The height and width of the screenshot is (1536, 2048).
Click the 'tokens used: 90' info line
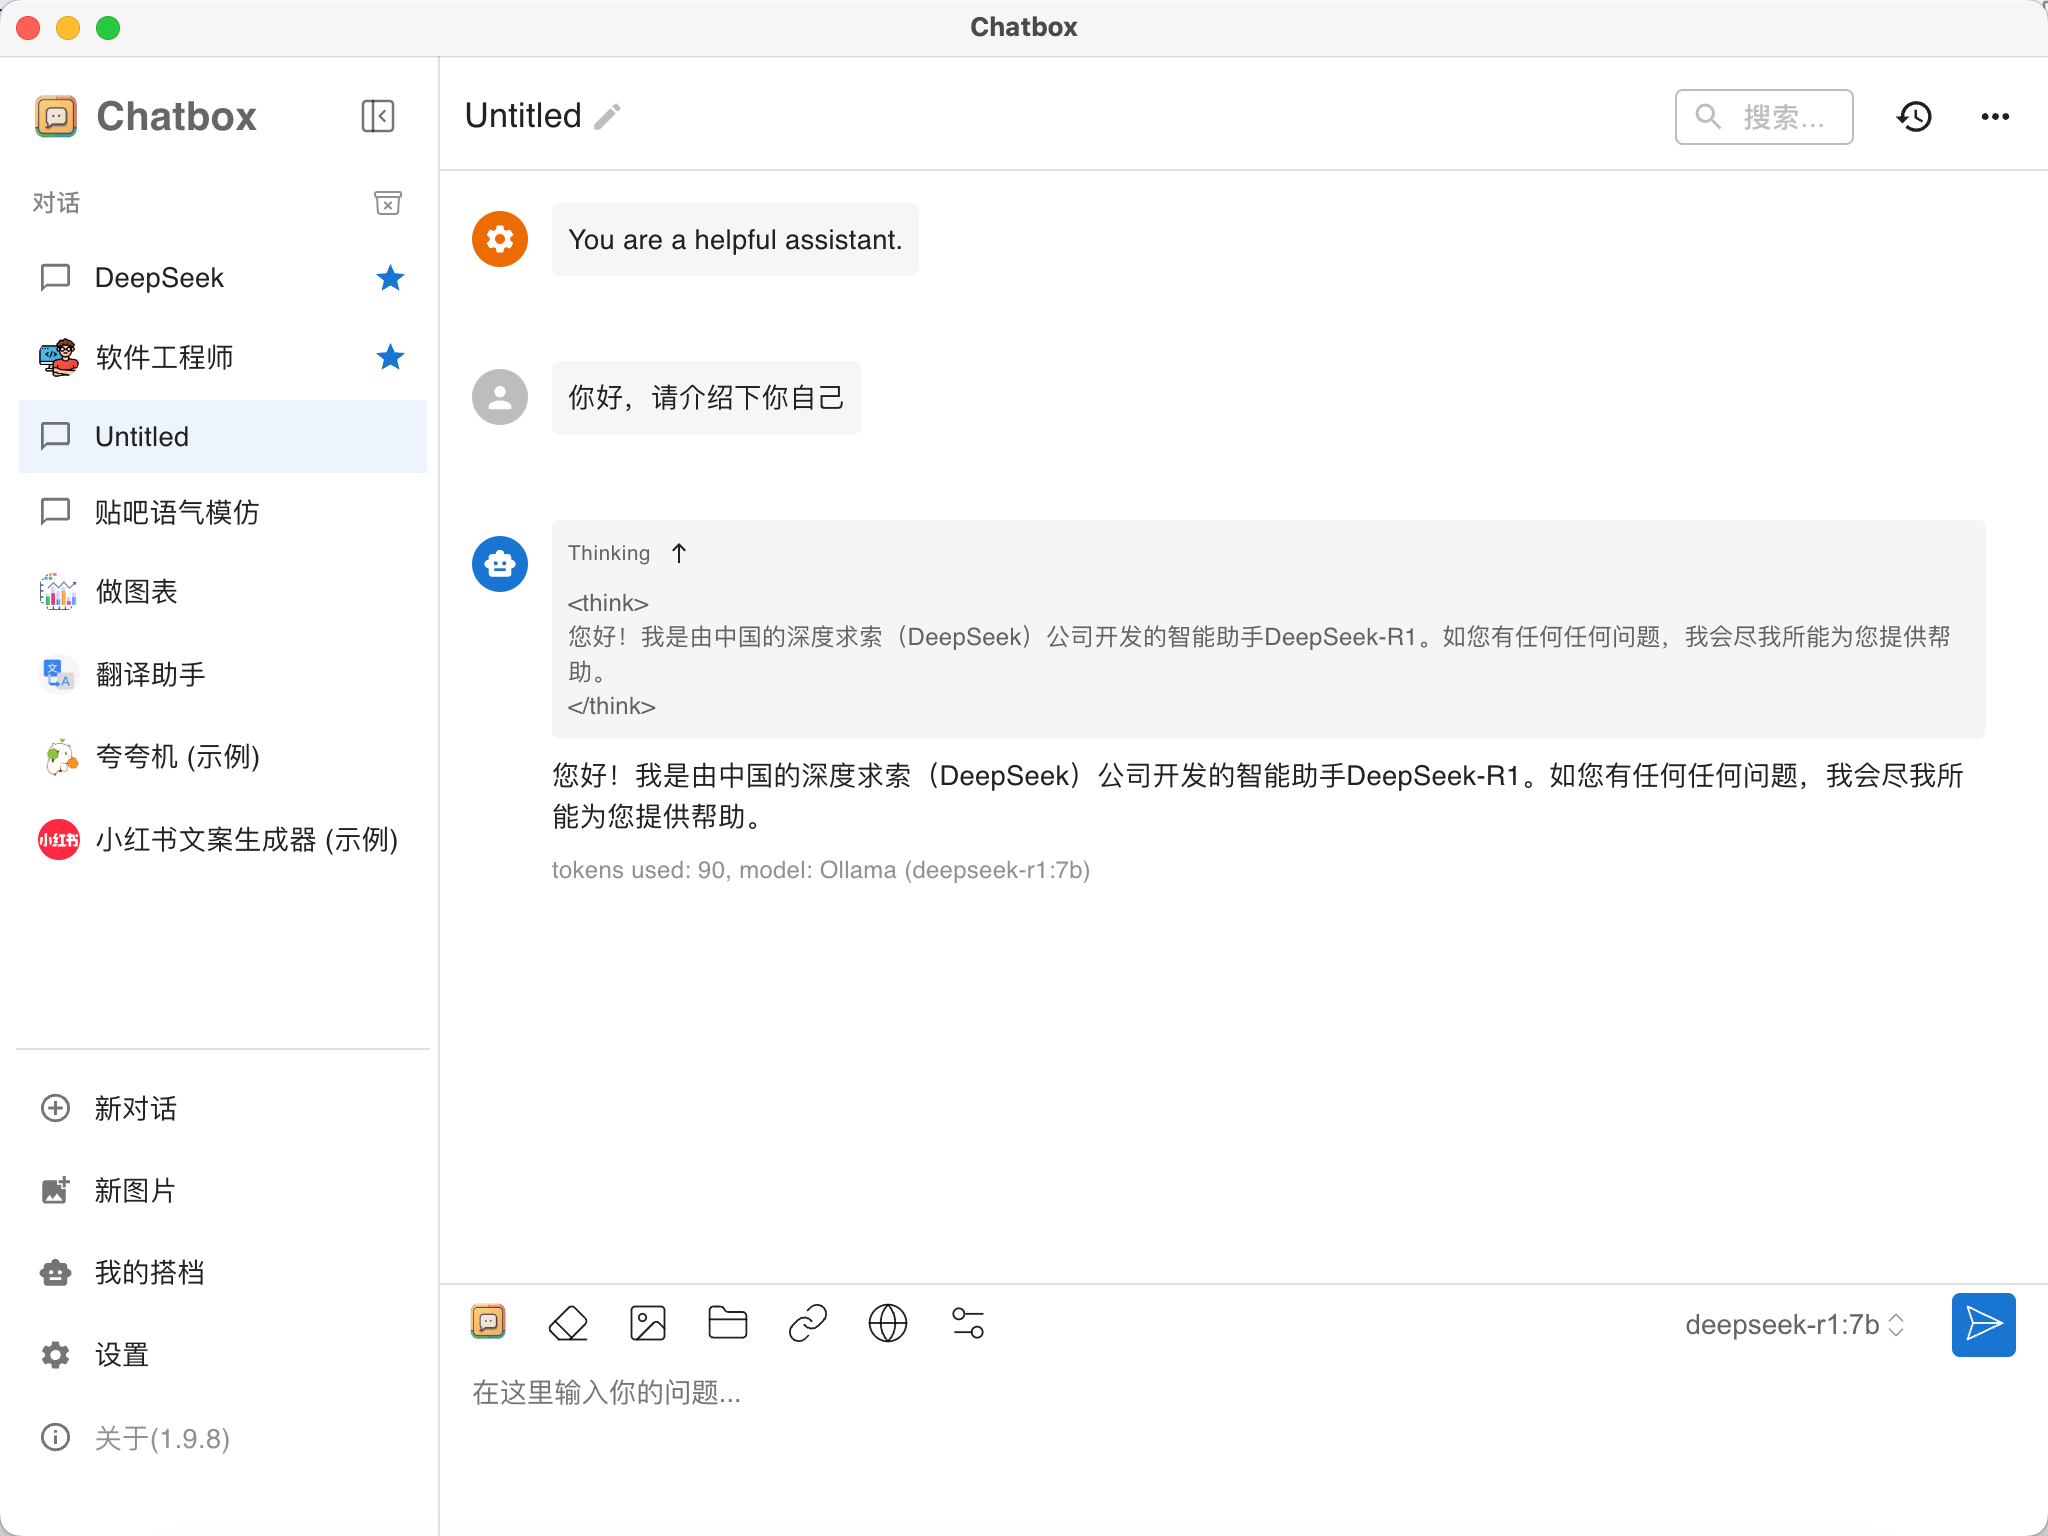(821, 870)
